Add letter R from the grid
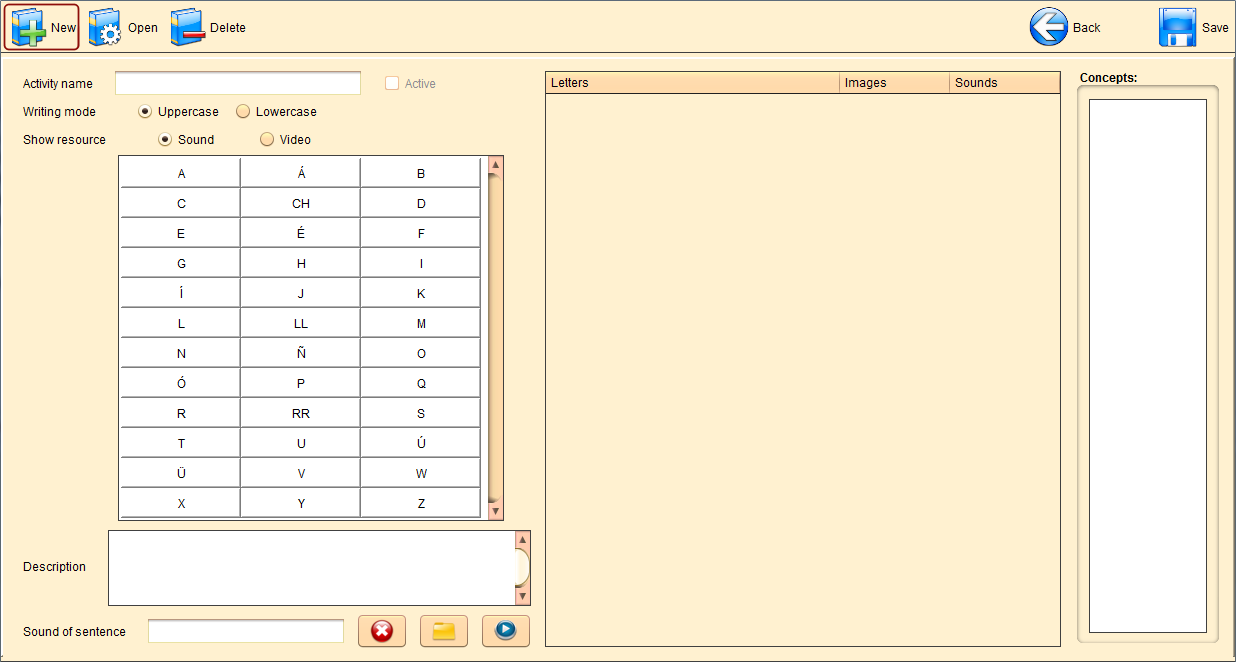Viewport: 1236px width, 662px height. click(181, 413)
